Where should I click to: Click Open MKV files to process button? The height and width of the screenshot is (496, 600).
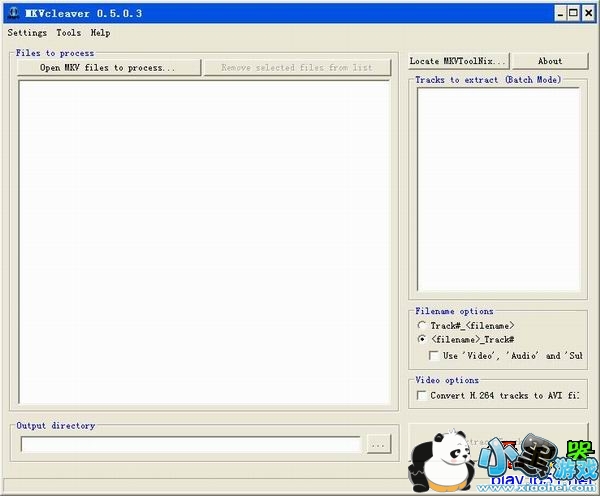[x=108, y=68]
